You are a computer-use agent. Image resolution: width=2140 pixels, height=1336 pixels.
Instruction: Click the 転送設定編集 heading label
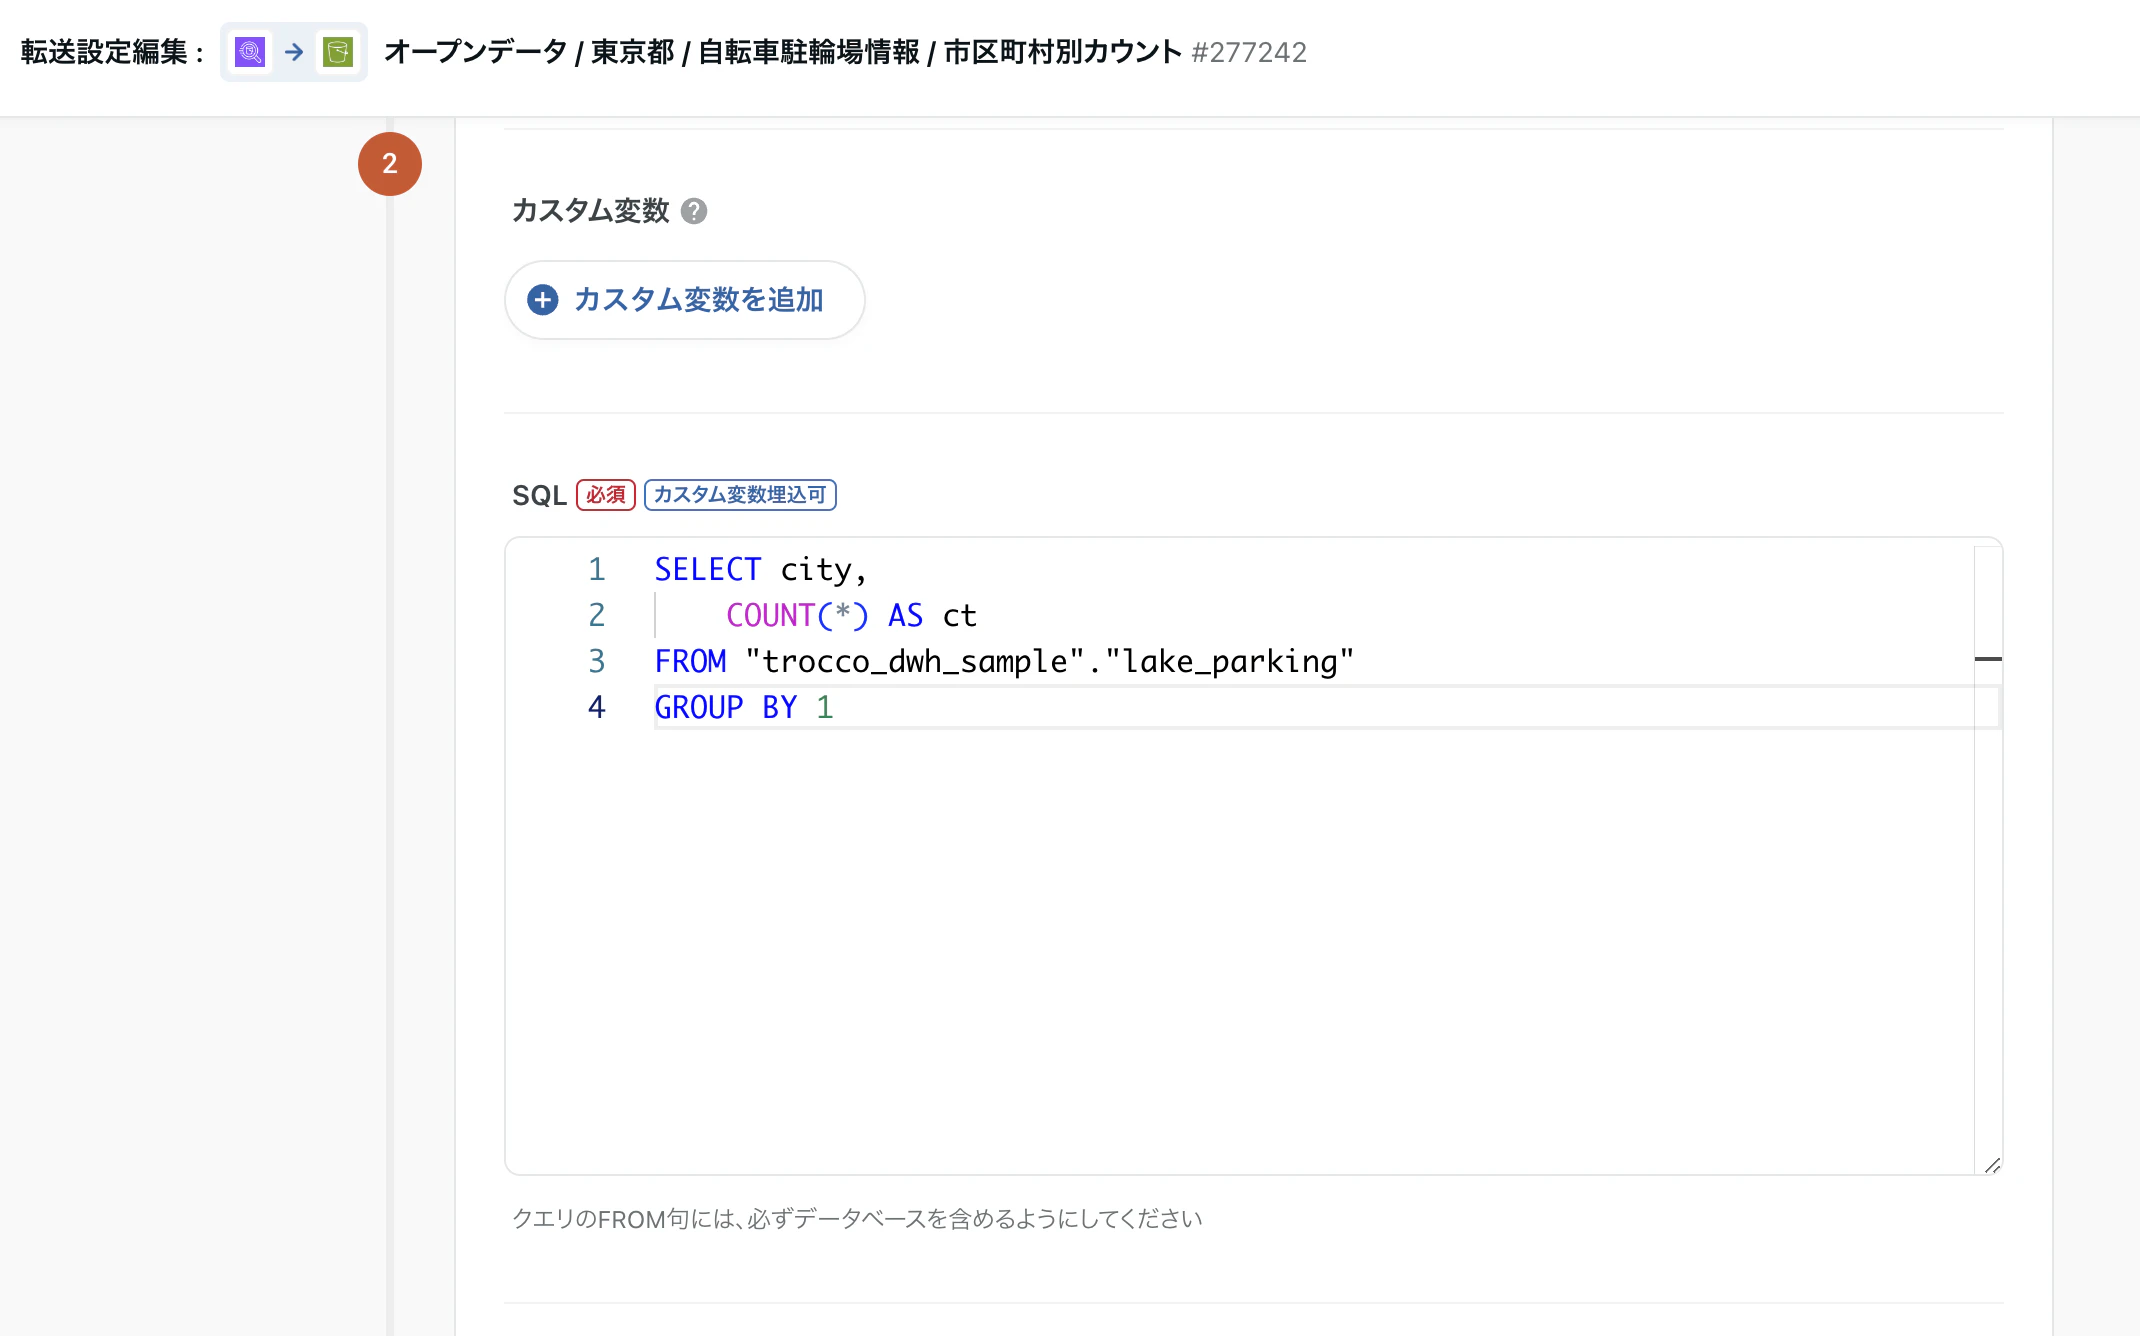(112, 52)
